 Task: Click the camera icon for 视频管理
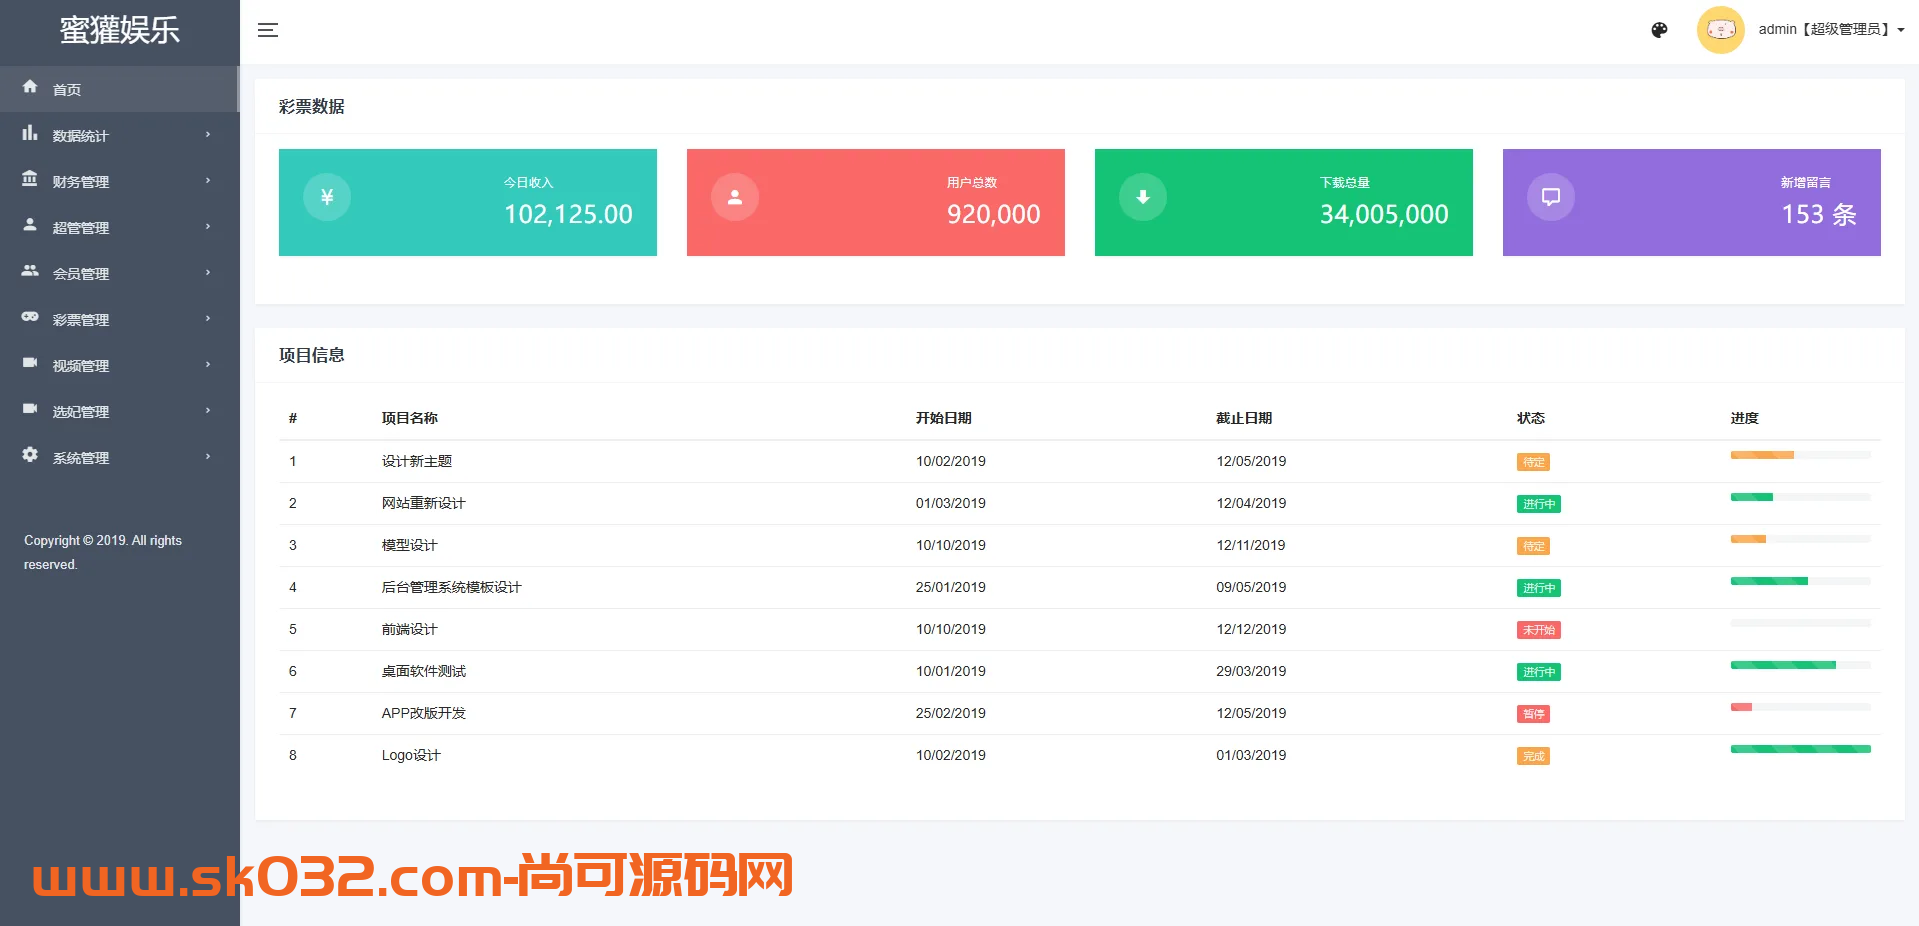[x=30, y=363]
